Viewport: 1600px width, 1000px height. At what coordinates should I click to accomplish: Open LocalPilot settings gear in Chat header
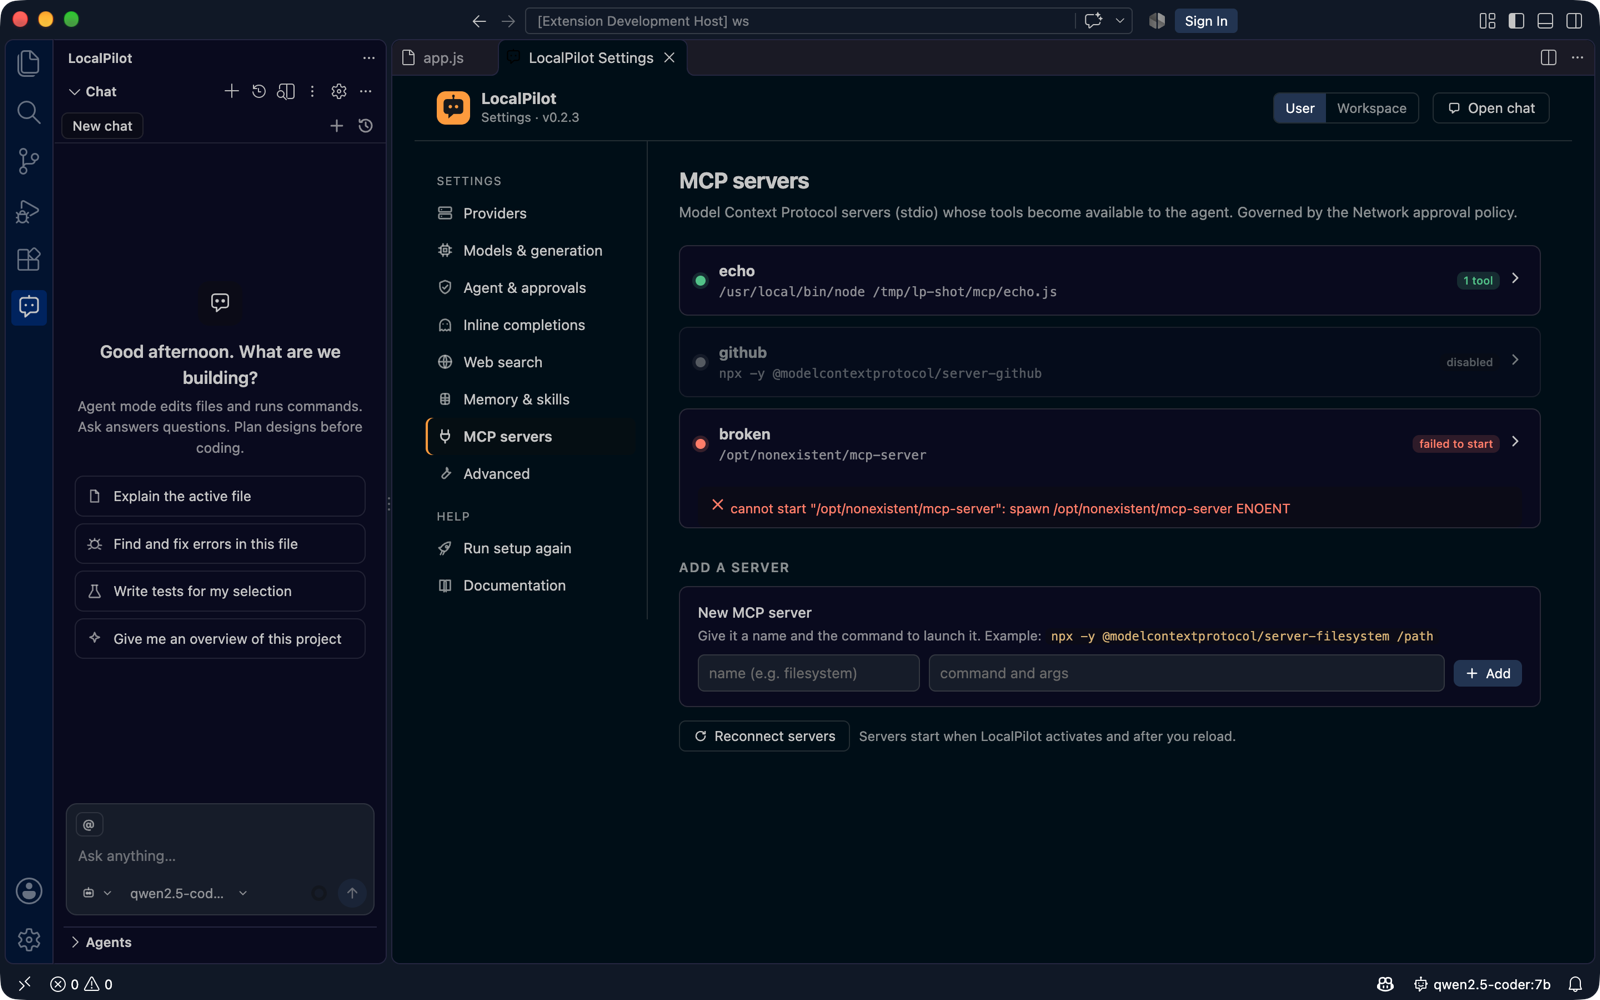(339, 91)
